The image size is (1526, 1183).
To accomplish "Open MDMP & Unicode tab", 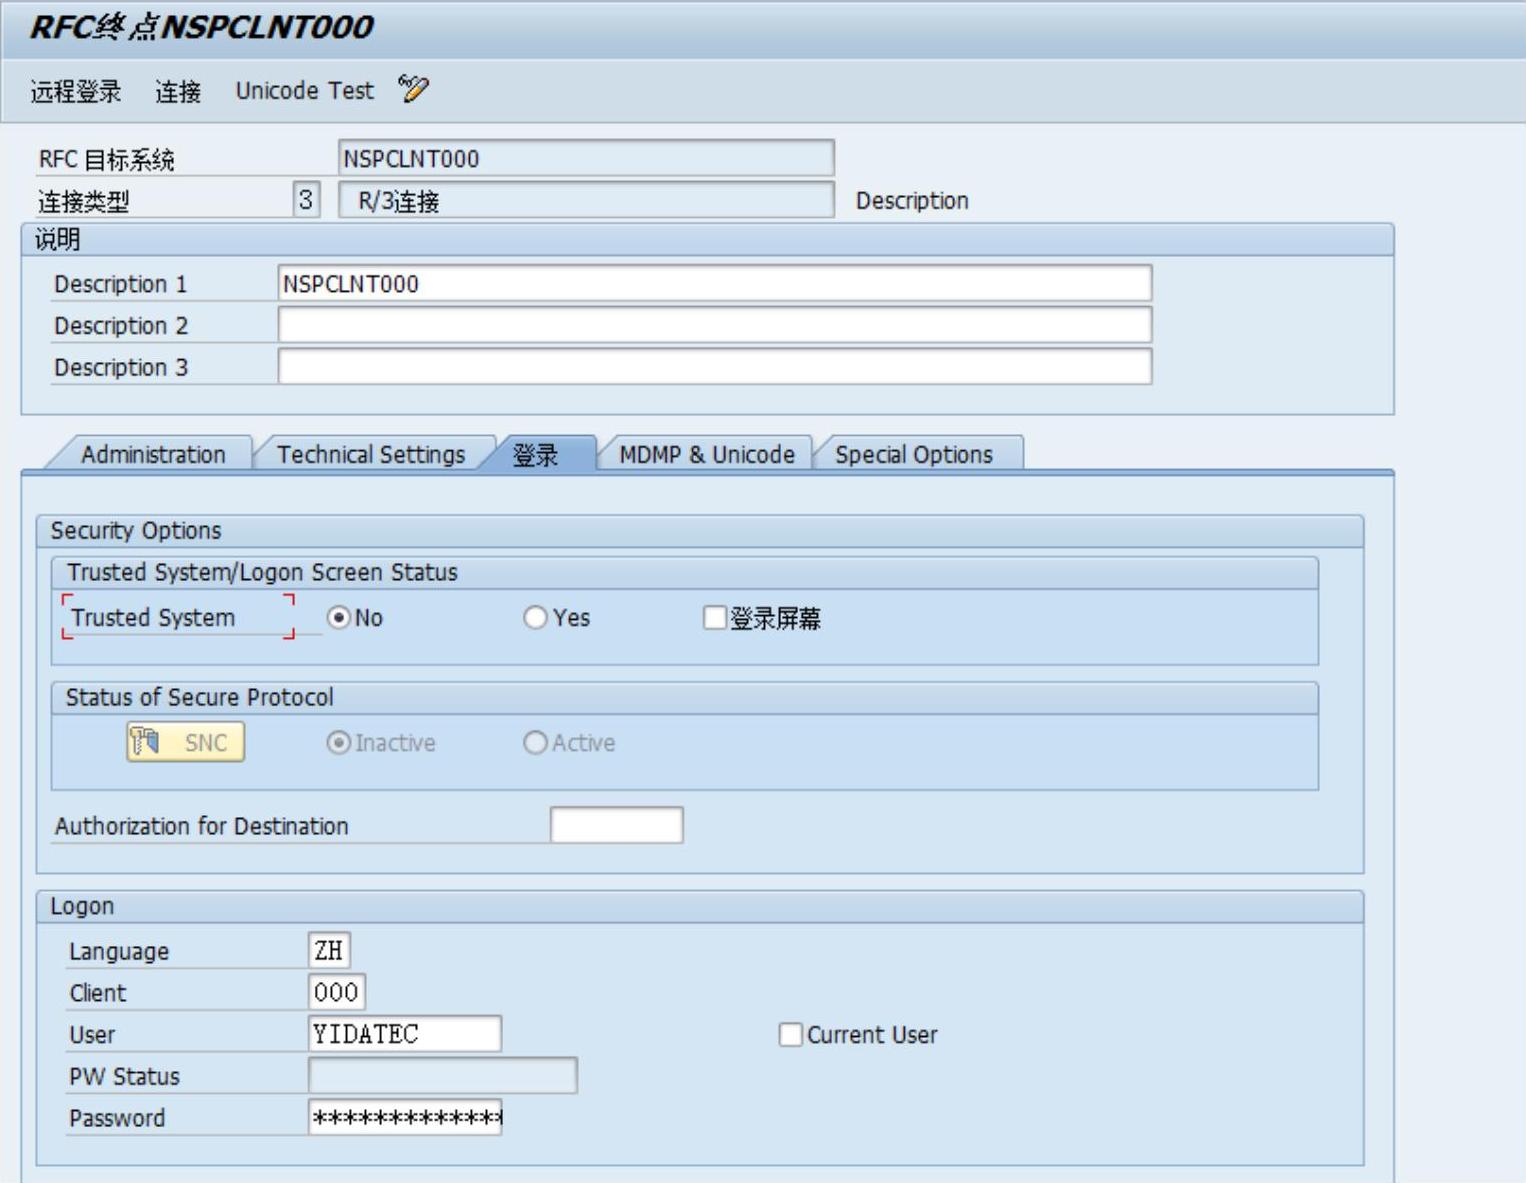I will click(x=706, y=454).
